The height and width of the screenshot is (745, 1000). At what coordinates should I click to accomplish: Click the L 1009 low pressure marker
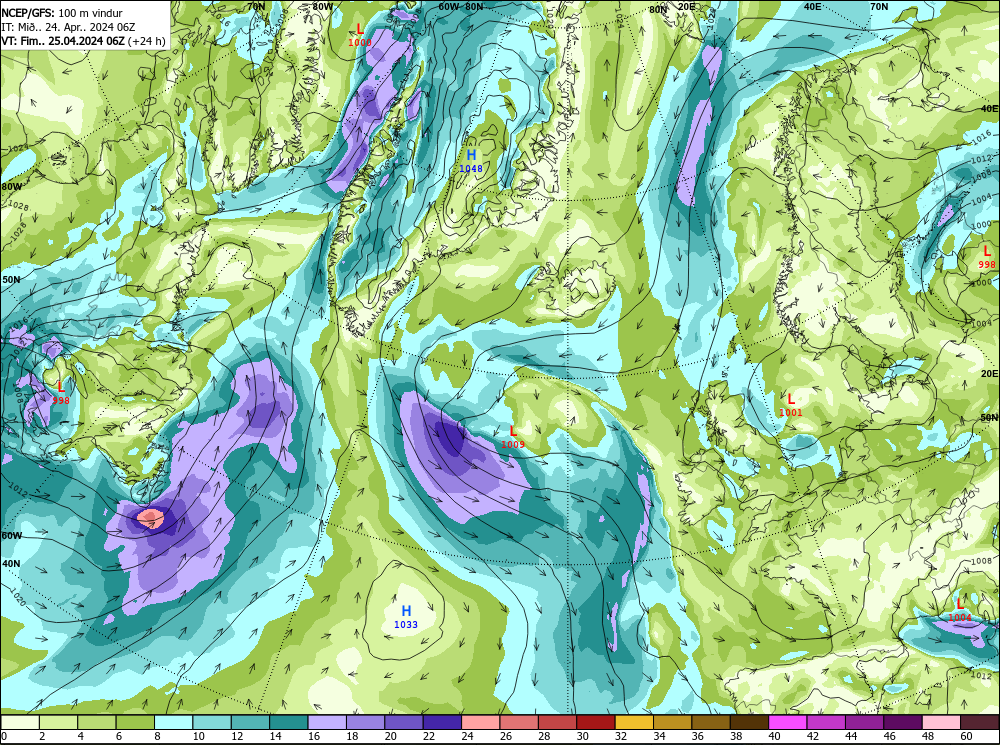[x=513, y=437]
